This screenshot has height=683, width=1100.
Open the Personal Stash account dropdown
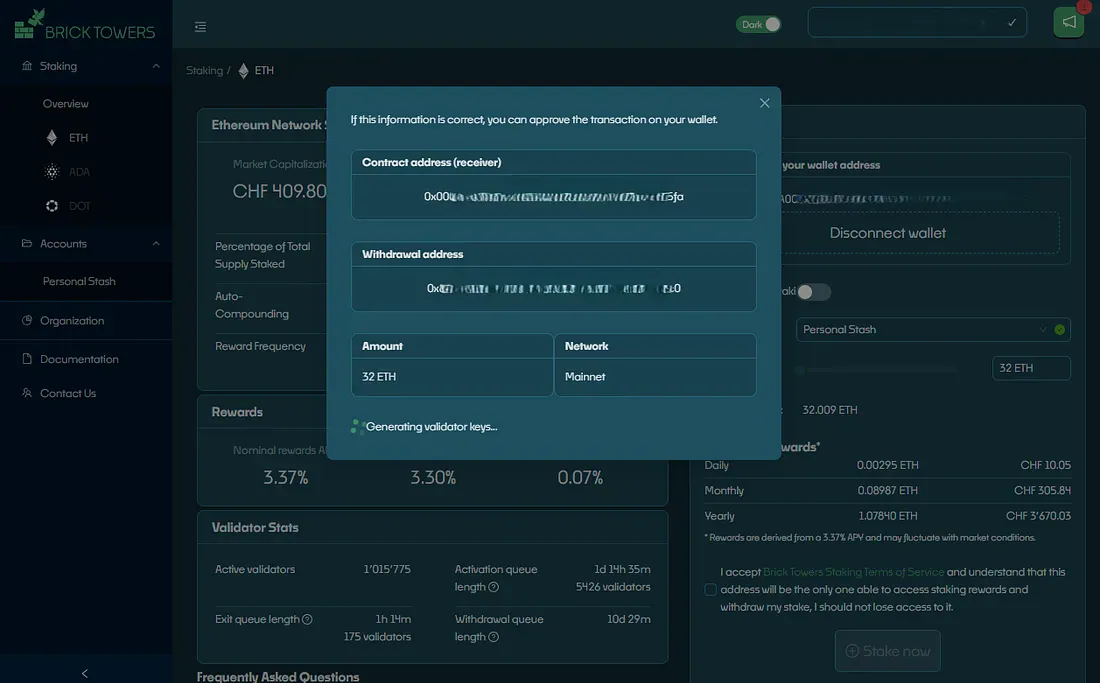click(x=933, y=330)
